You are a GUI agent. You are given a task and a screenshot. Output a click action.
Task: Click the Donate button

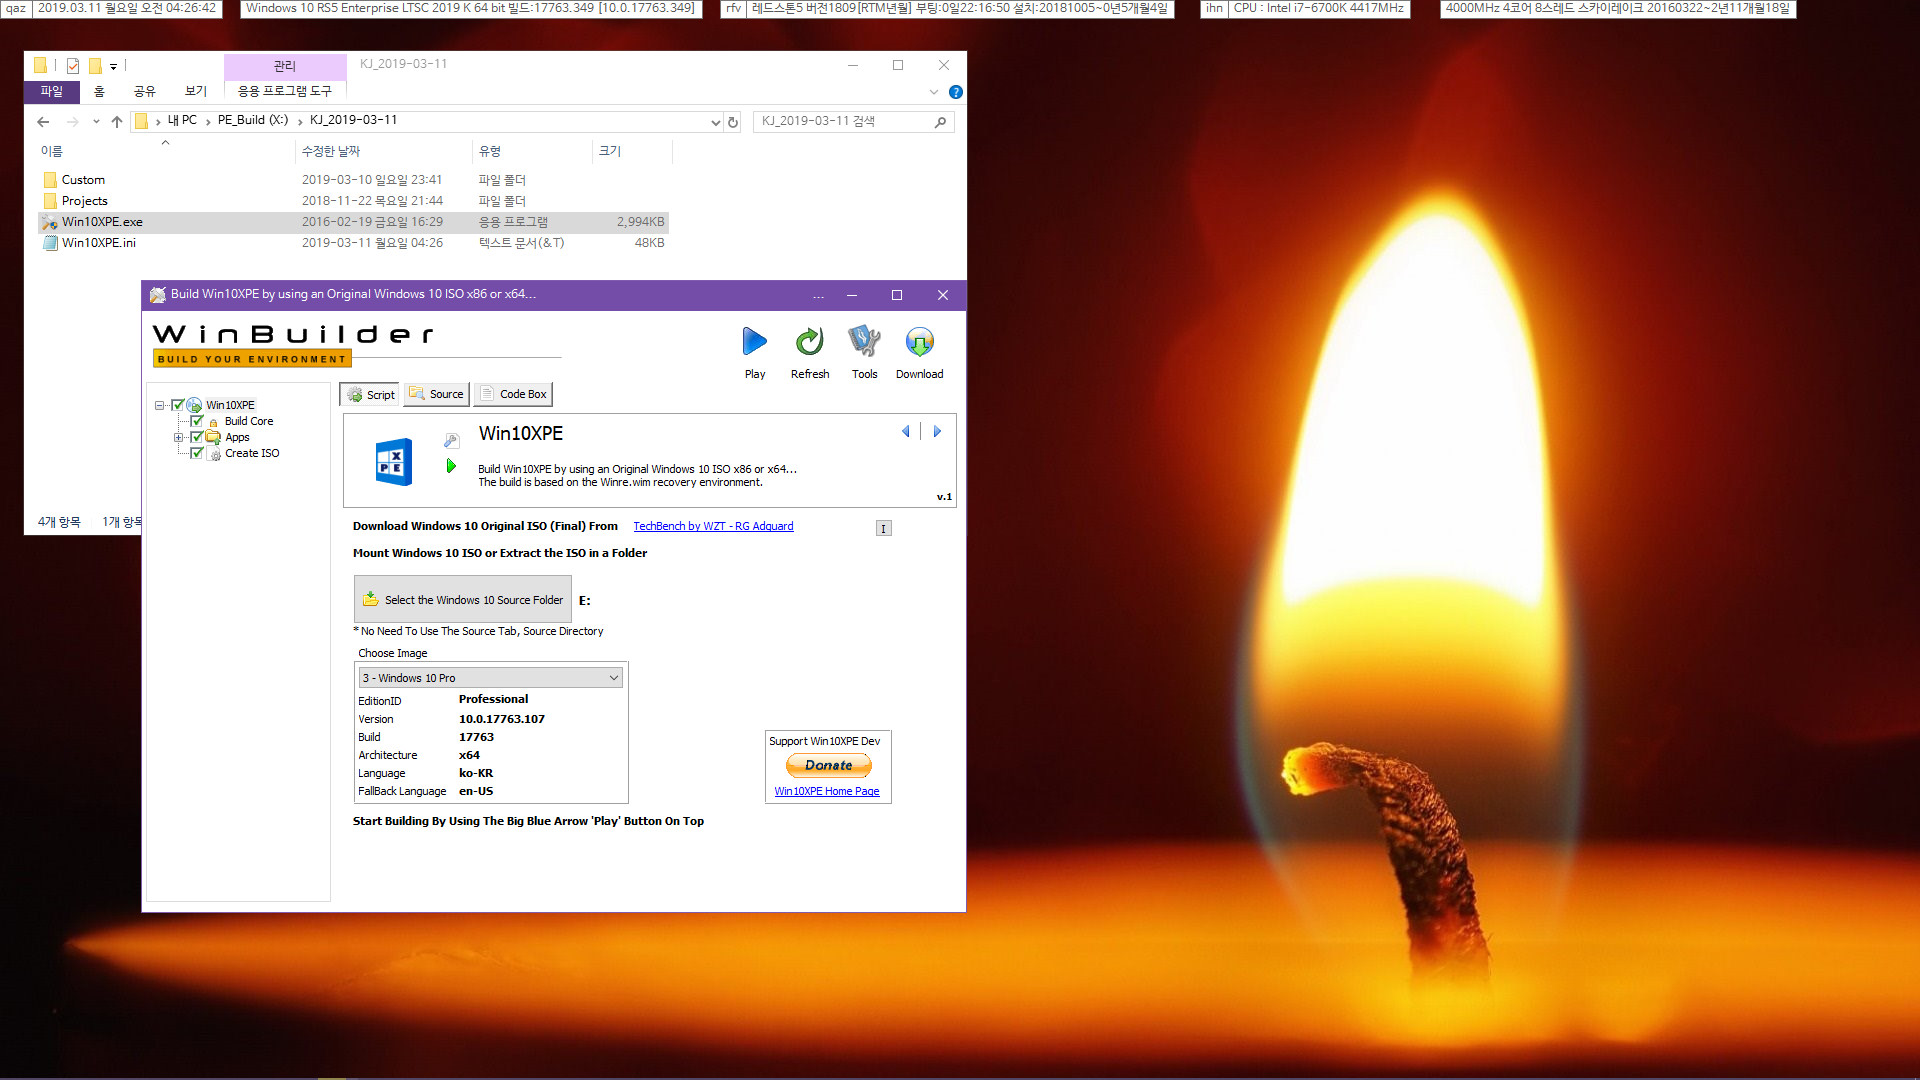(828, 765)
